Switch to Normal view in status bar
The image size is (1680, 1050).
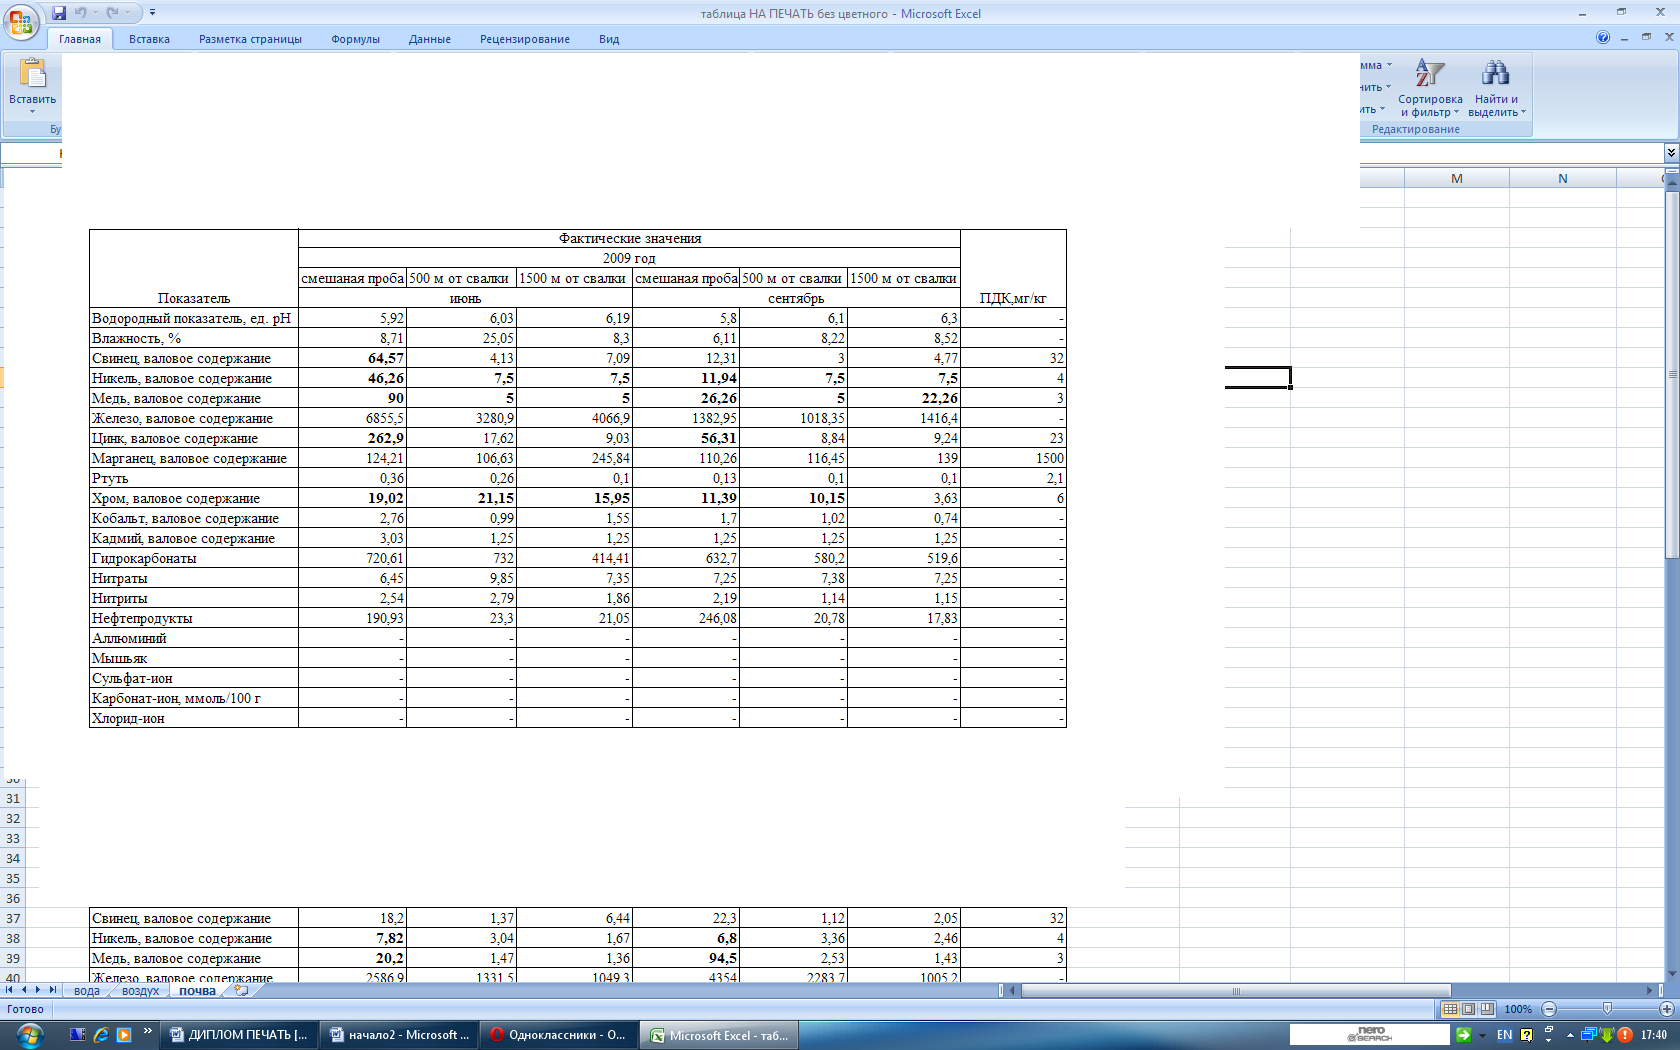pos(1450,1009)
